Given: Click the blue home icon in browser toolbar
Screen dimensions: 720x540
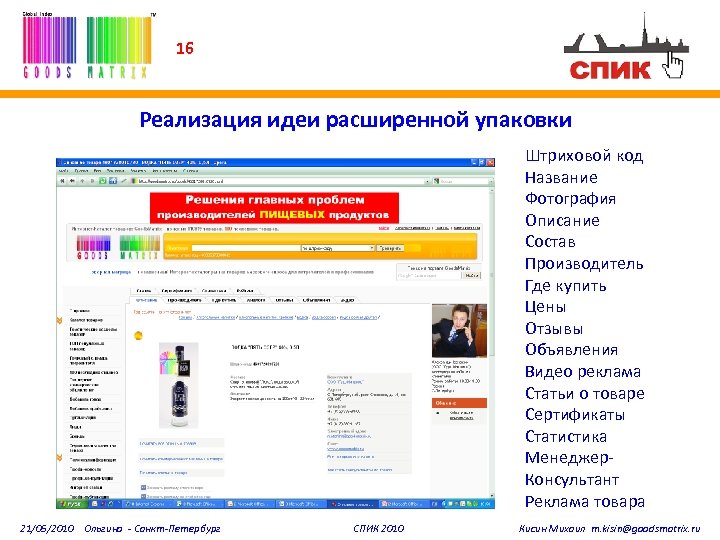Looking at the screenshot, I should (113, 181).
